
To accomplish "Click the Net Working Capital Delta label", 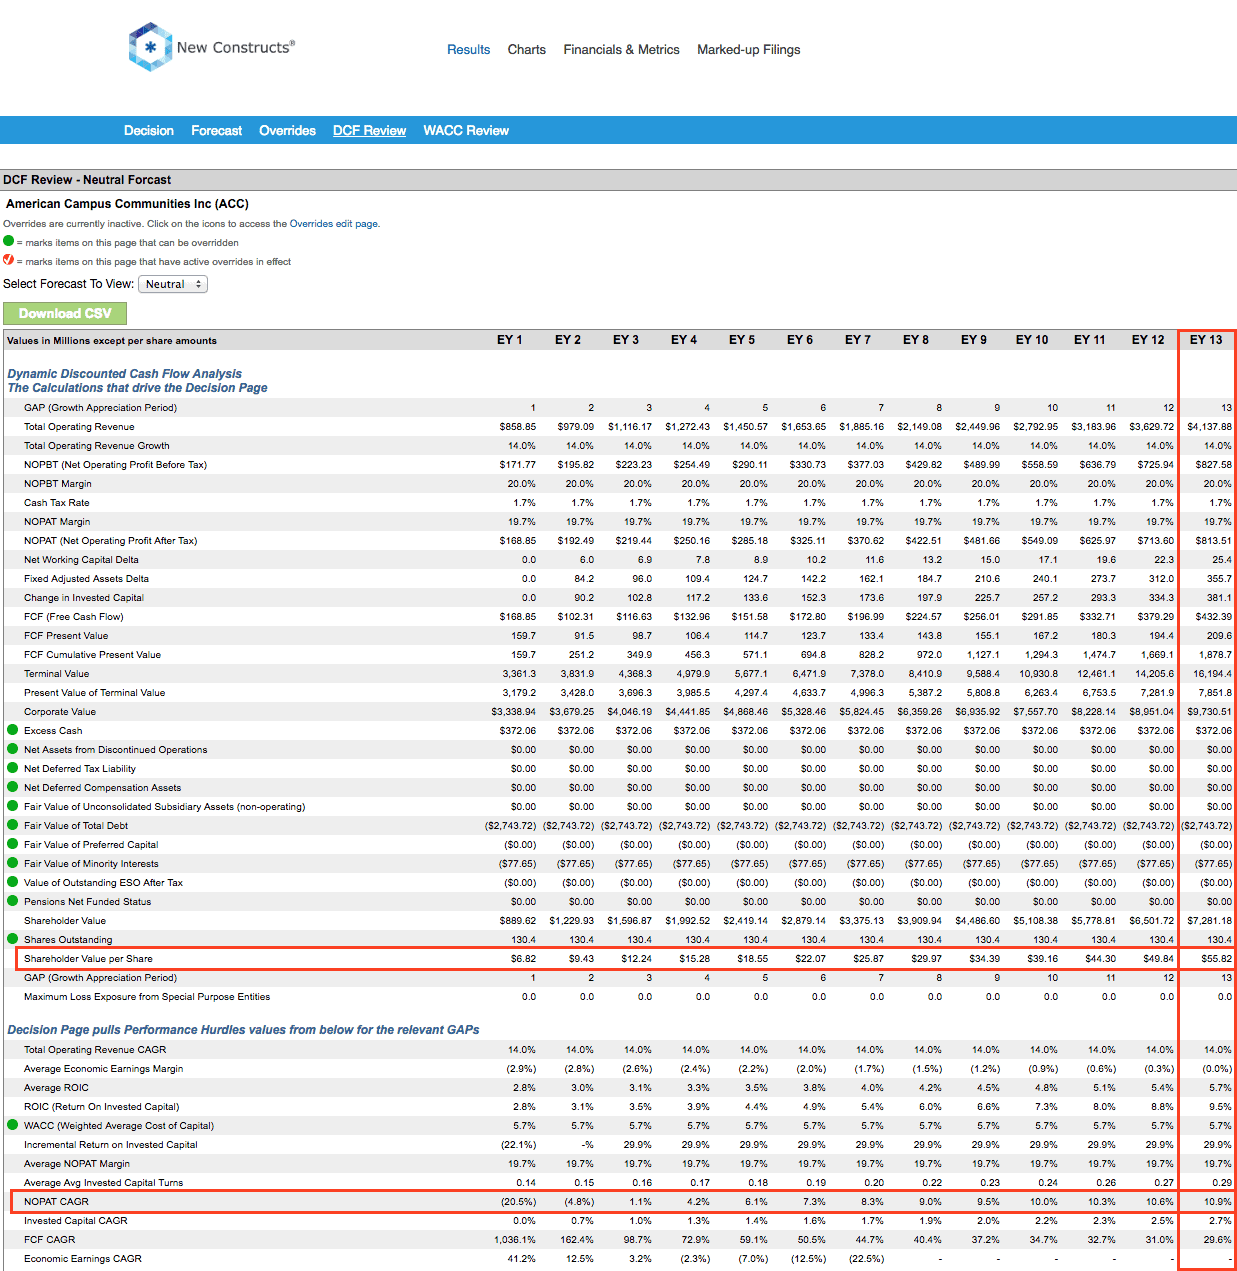I will 82,560.
